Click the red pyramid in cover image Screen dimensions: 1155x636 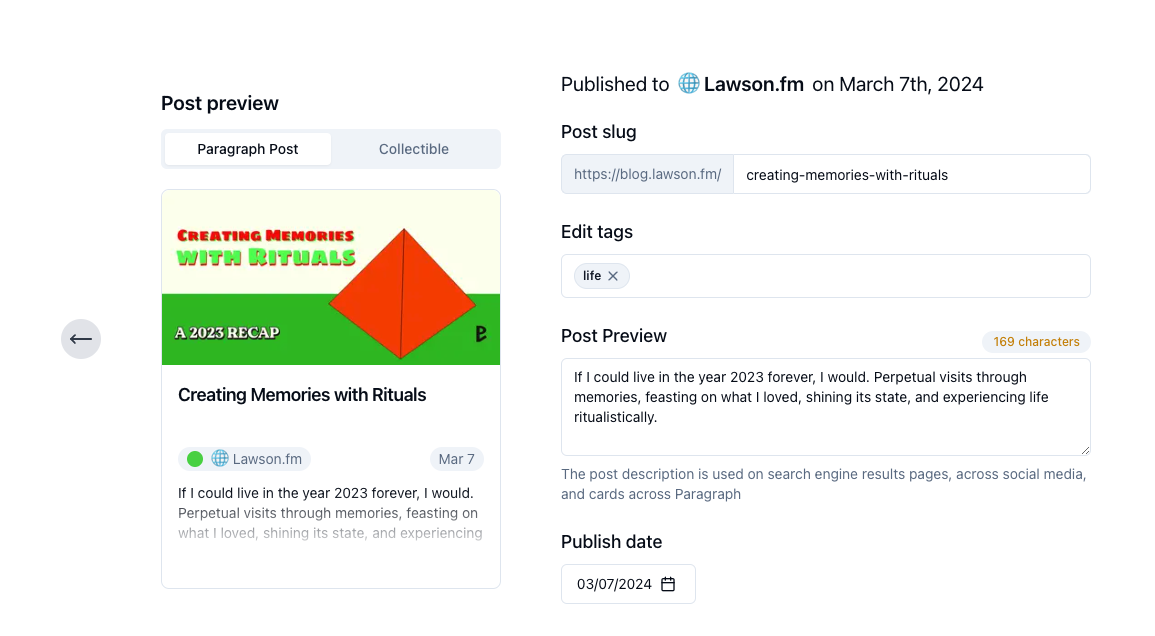[402, 293]
